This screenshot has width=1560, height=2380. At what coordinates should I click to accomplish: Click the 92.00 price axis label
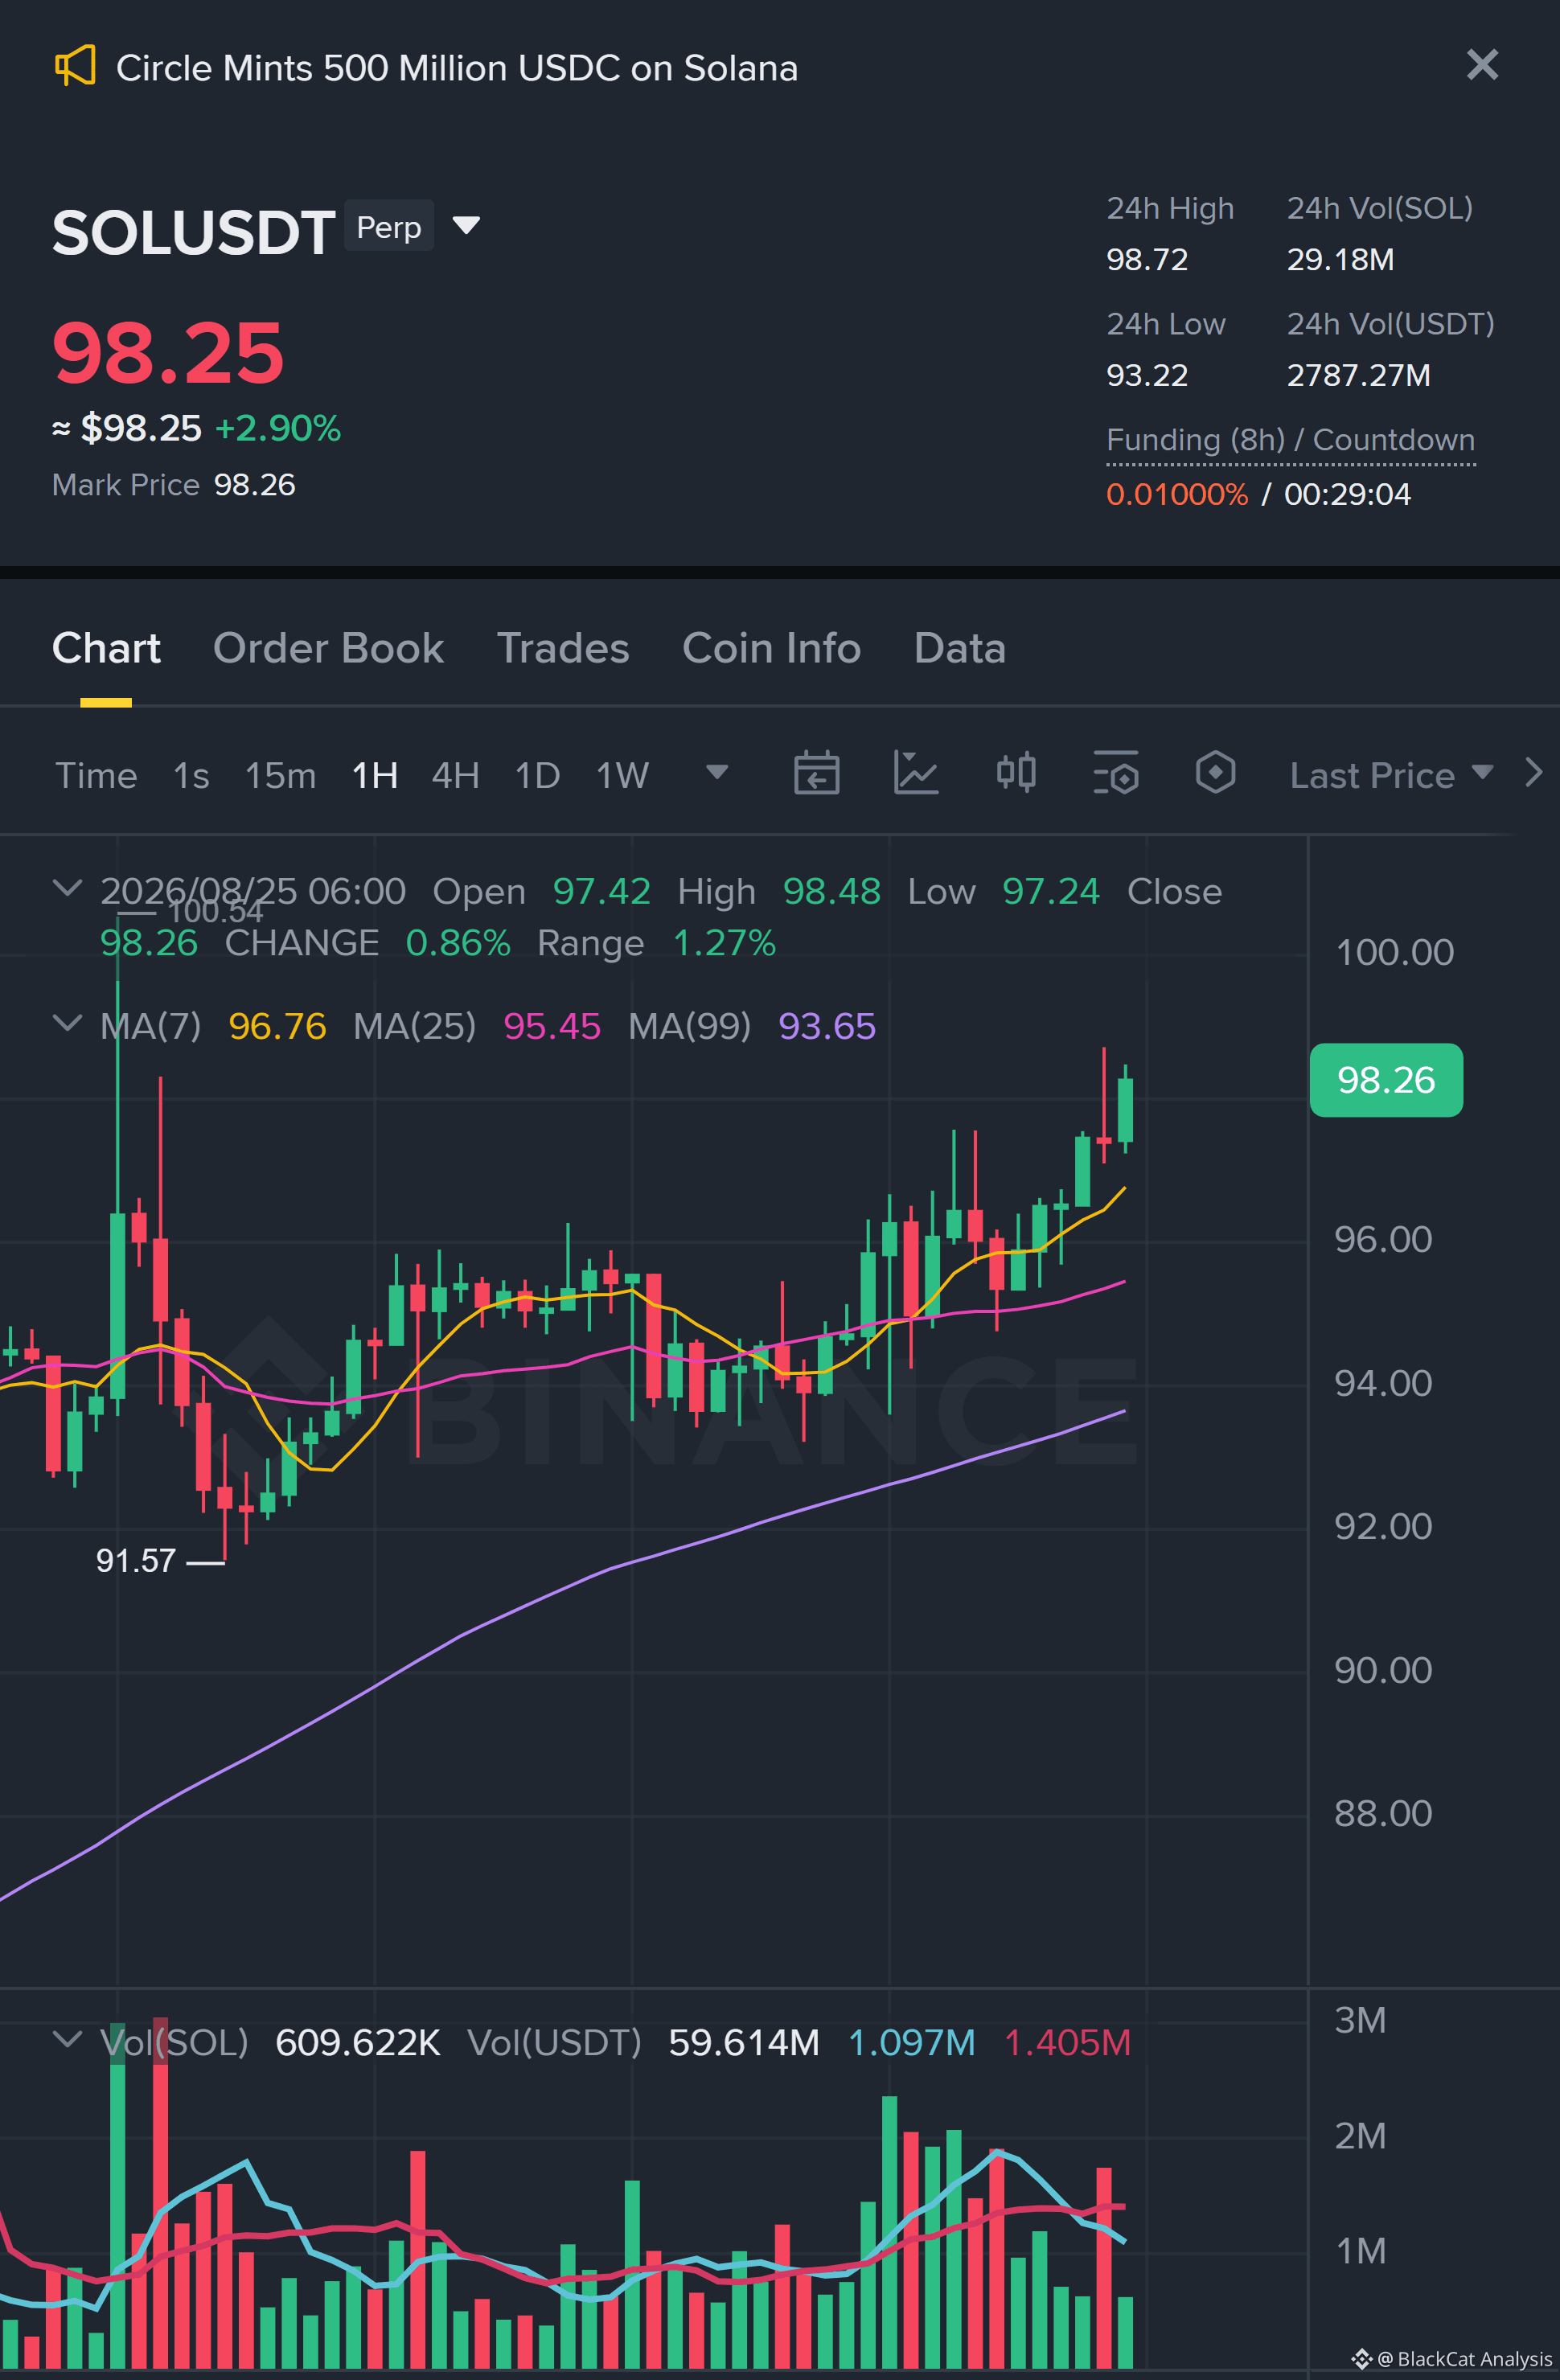[1383, 1526]
